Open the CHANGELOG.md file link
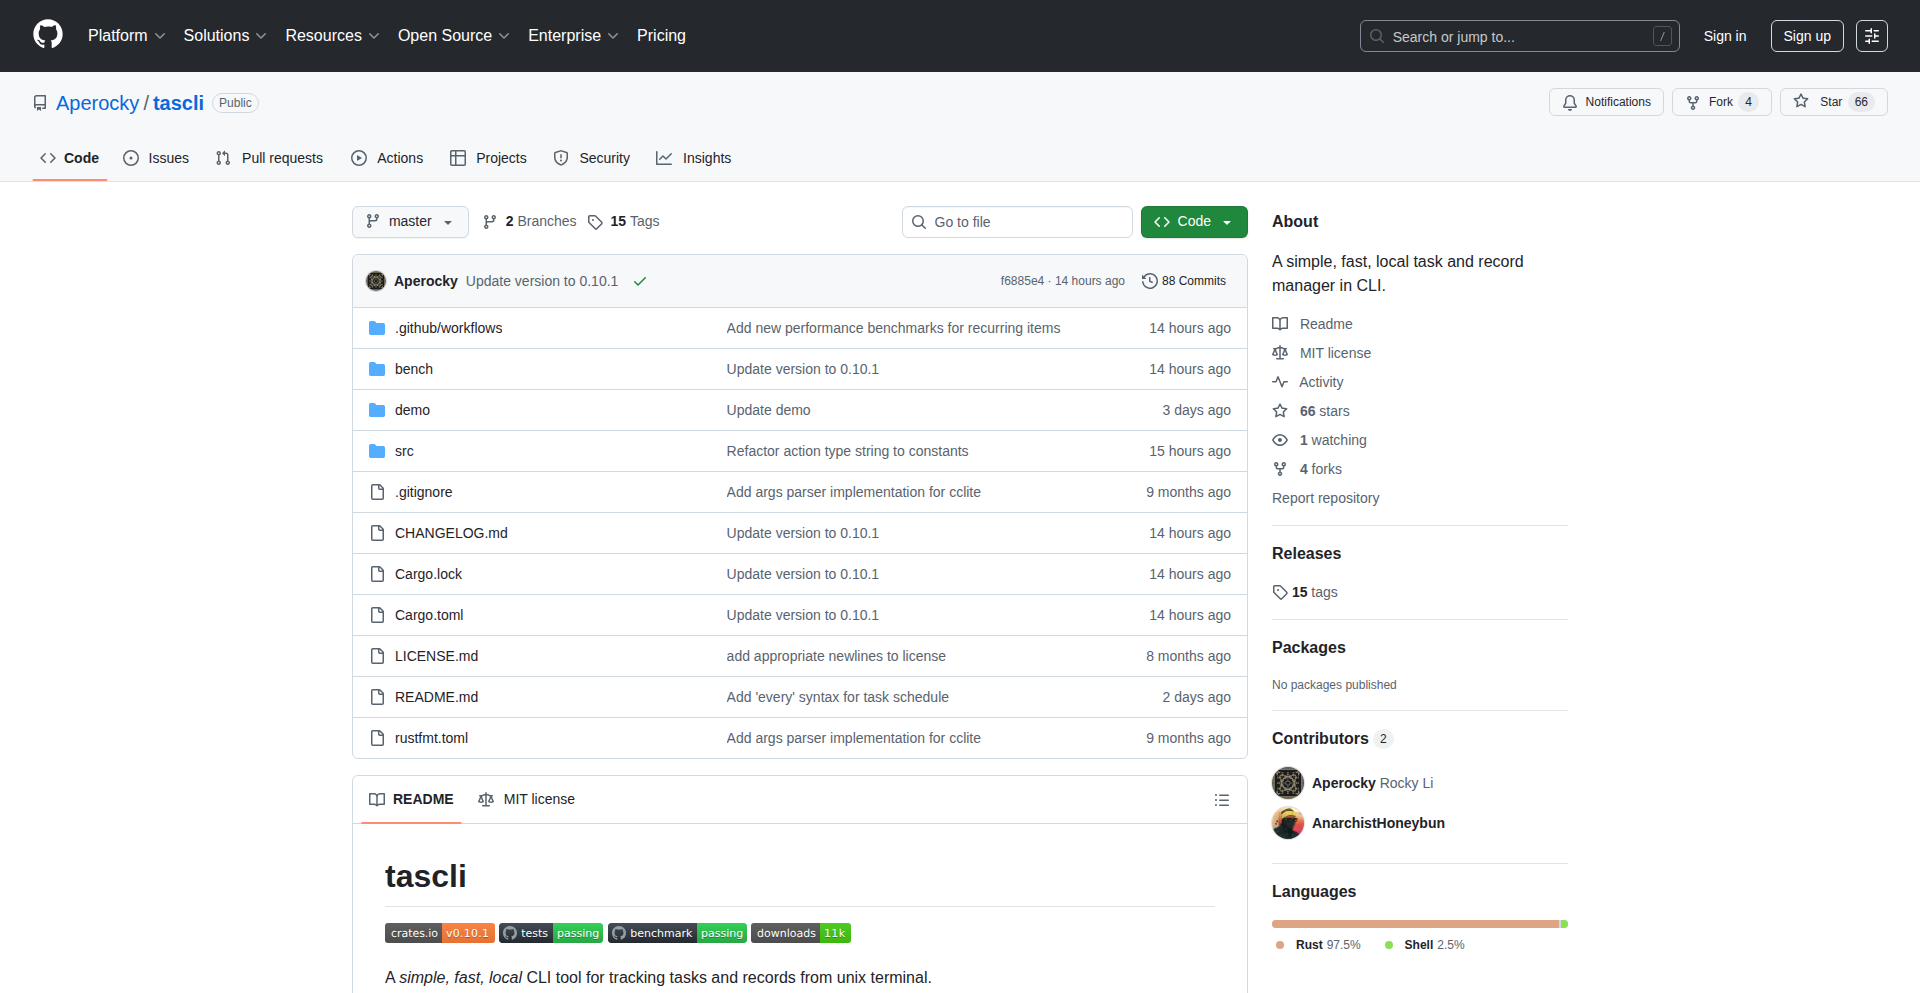Viewport: 1920px width, 993px height. pos(450,532)
